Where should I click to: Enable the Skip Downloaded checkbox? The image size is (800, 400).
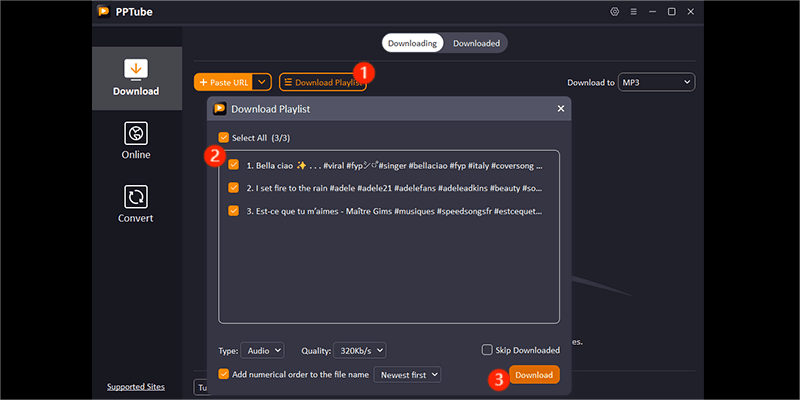pyautogui.click(x=487, y=350)
